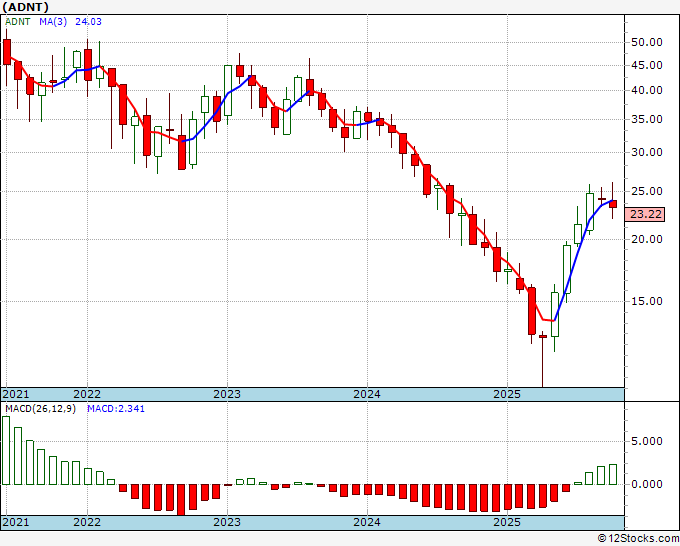Click the 5.000 MACD axis label
680x546 pixels.
coord(647,441)
